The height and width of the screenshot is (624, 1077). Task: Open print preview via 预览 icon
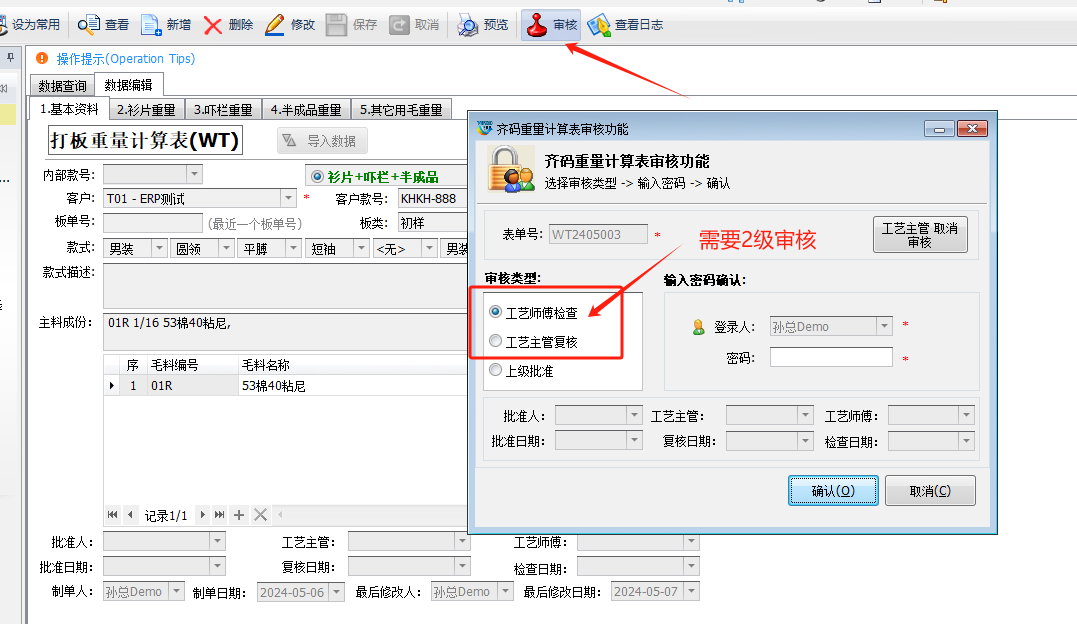(468, 25)
